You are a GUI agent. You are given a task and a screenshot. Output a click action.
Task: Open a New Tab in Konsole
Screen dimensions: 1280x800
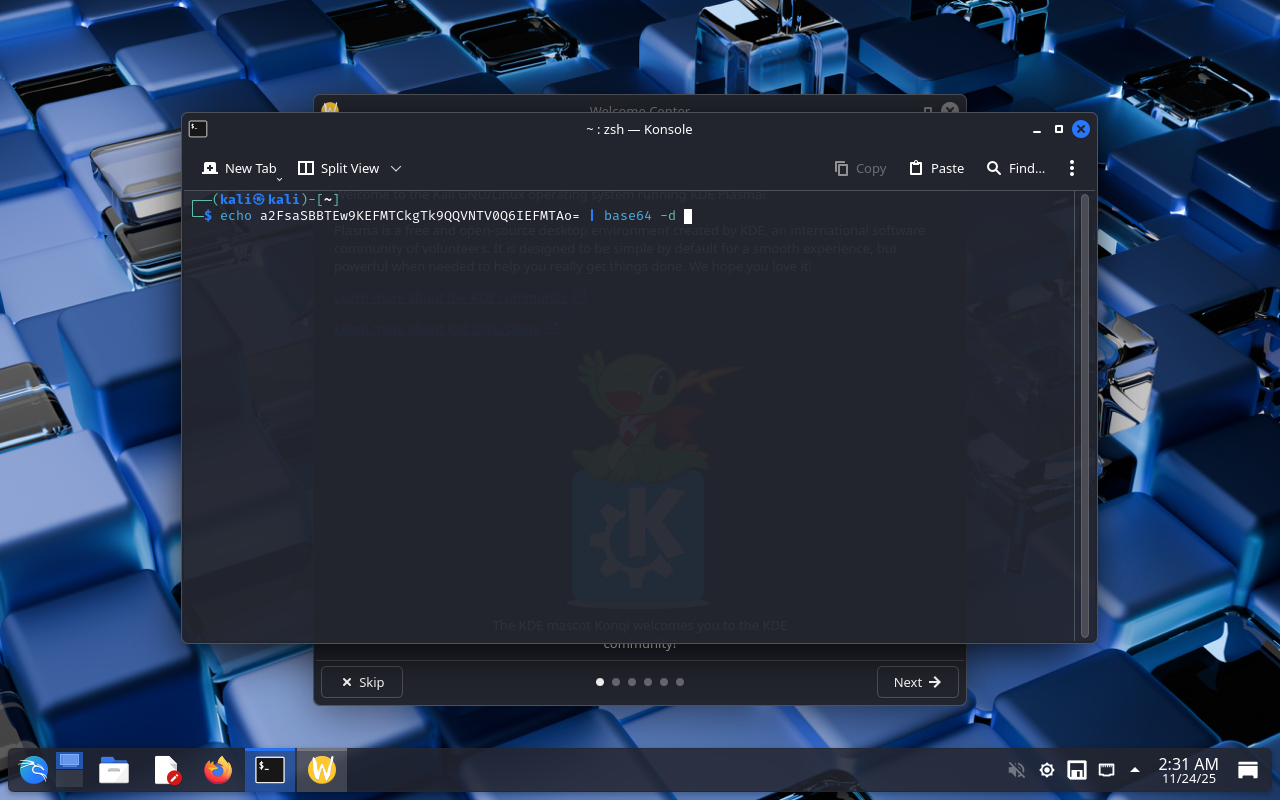tap(239, 168)
